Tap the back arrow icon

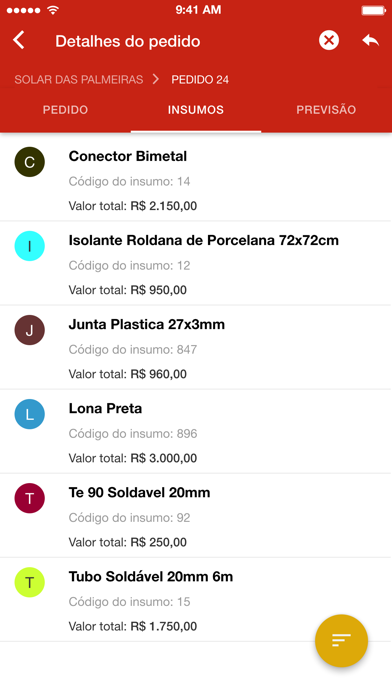tap(19, 40)
